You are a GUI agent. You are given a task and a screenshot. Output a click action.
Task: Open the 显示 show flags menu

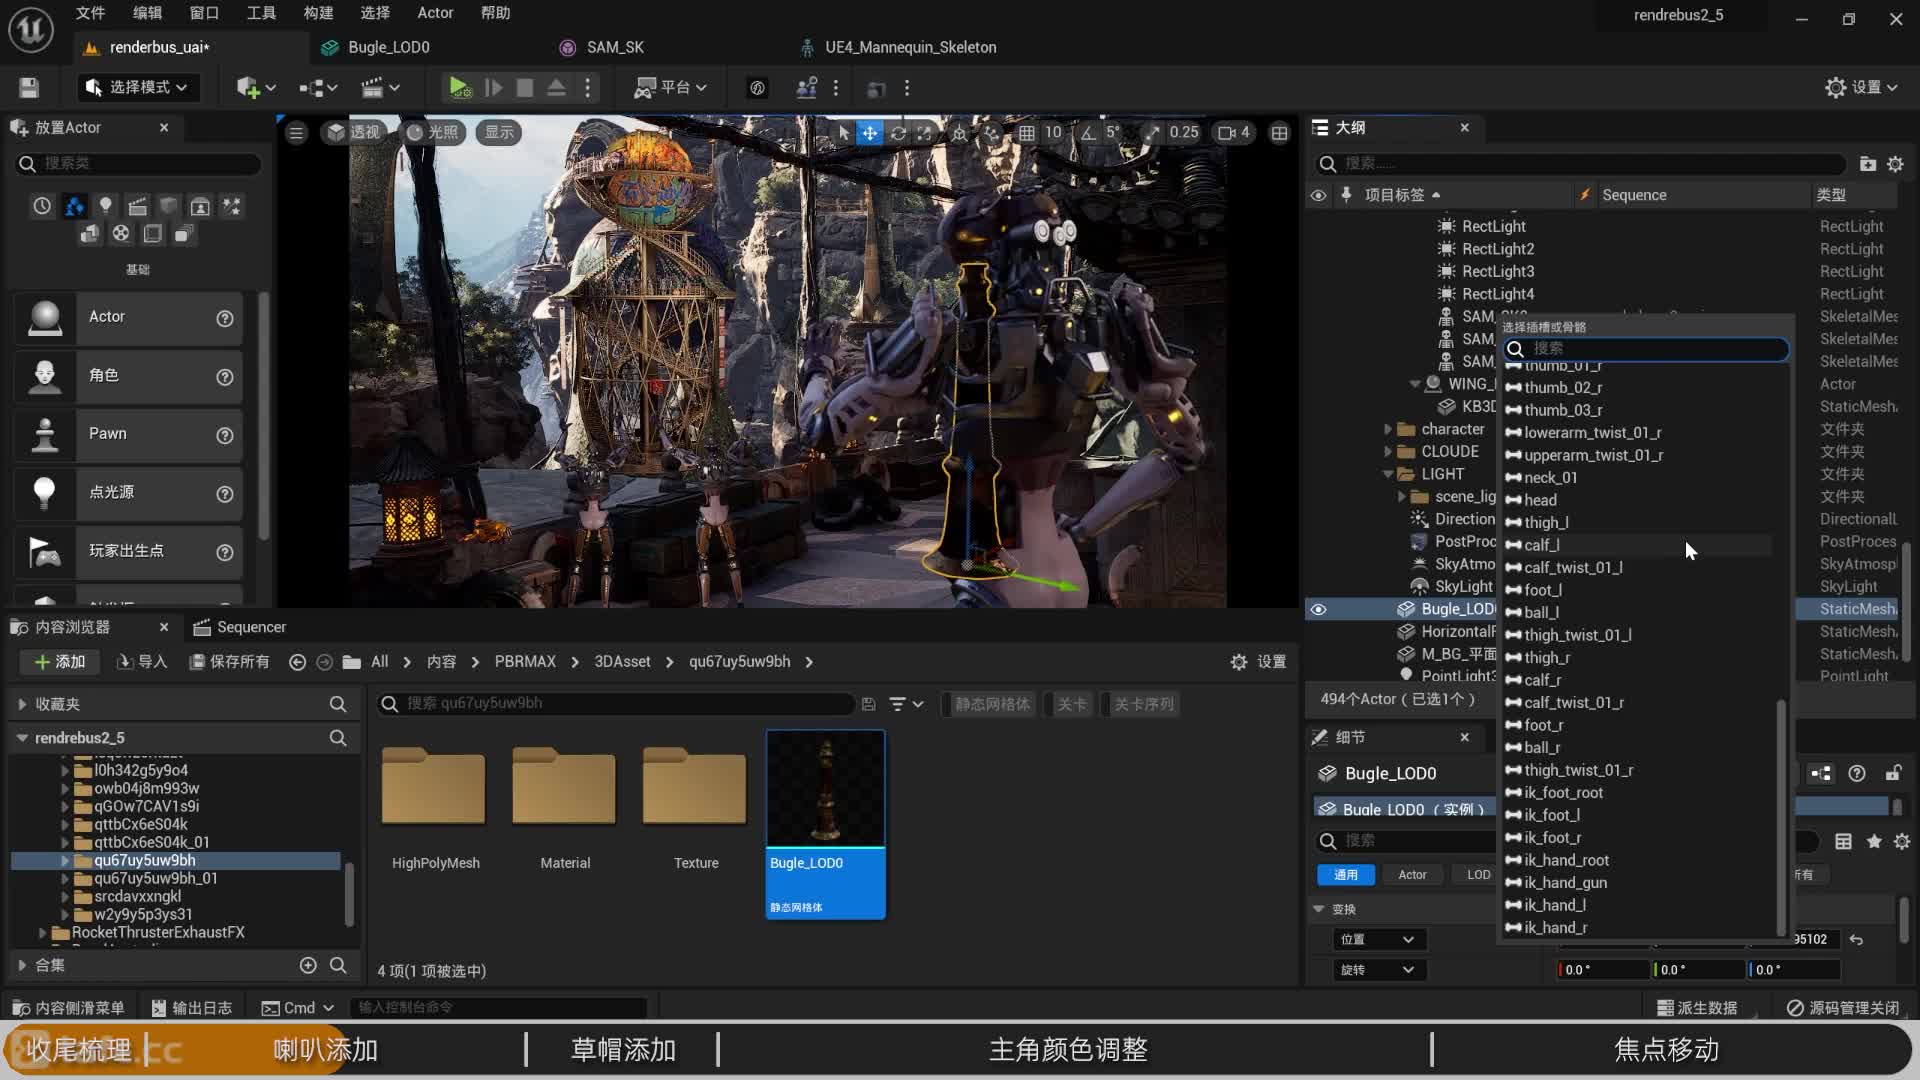coord(499,132)
